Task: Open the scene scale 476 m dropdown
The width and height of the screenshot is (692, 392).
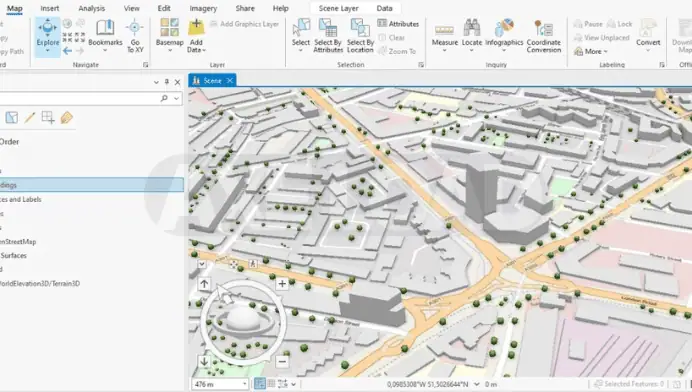Action: point(244,384)
